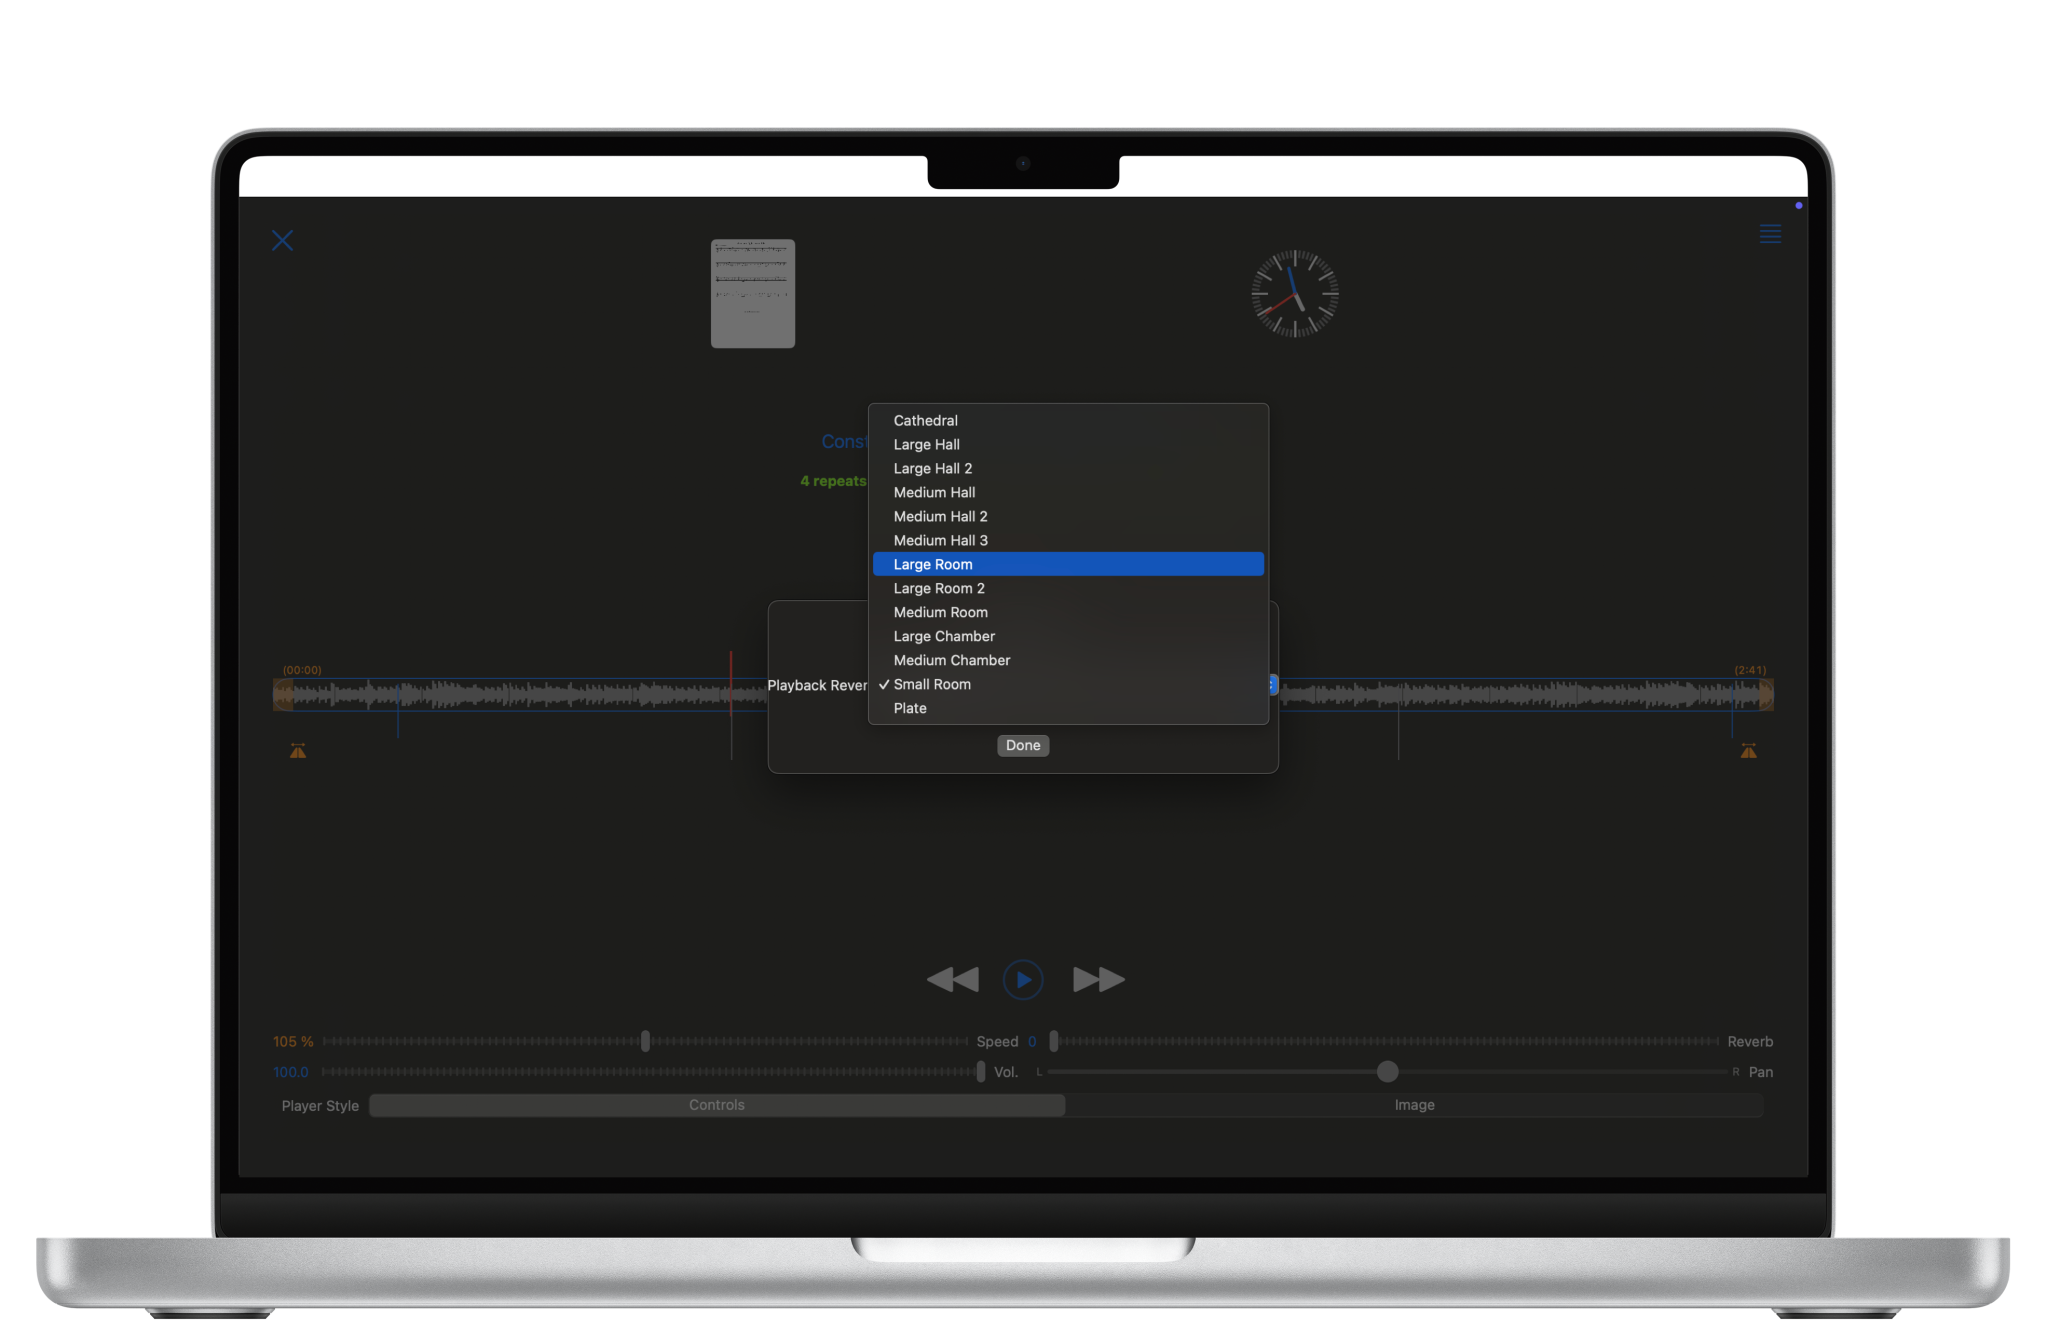
Task: Choose Plate from the reverb list
Action: (909, 708)
